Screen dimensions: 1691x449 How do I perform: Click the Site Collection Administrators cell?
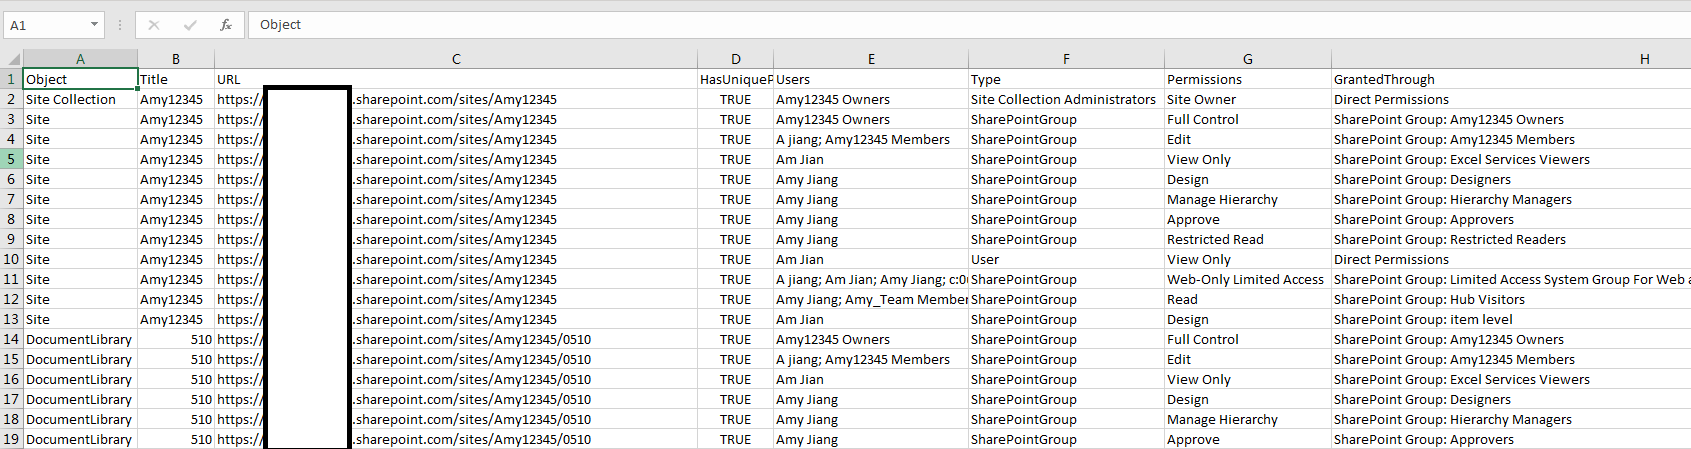[x=1066, y=99]
